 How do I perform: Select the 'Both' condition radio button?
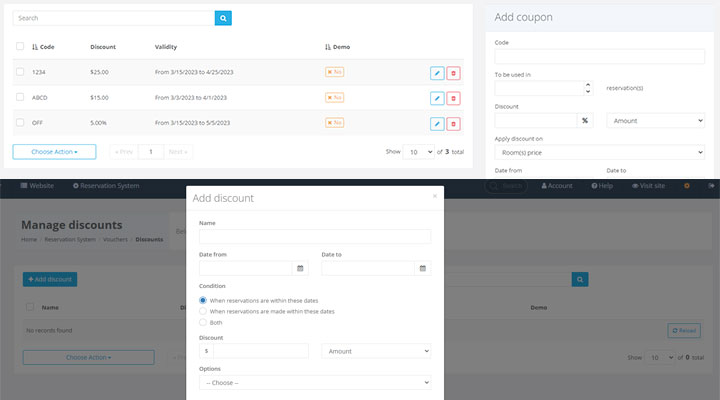pyautogui.click(x=203, y=322)
